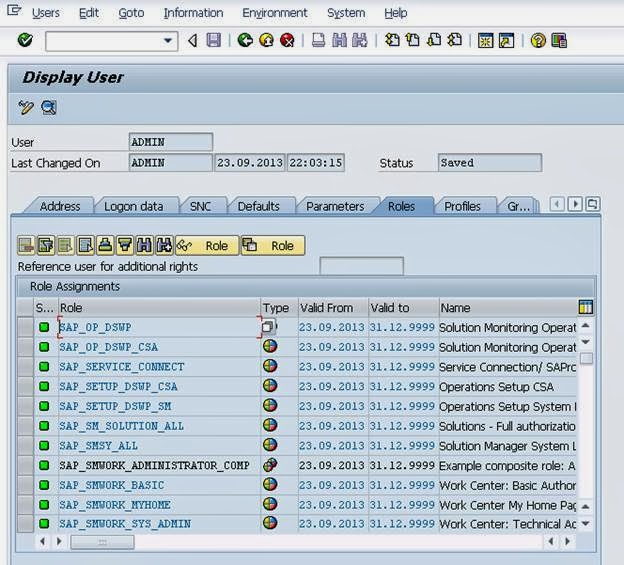This screenshot has width=624, height=565.
Task: Switch to the Defaults tab
Action: pos(259,207)
